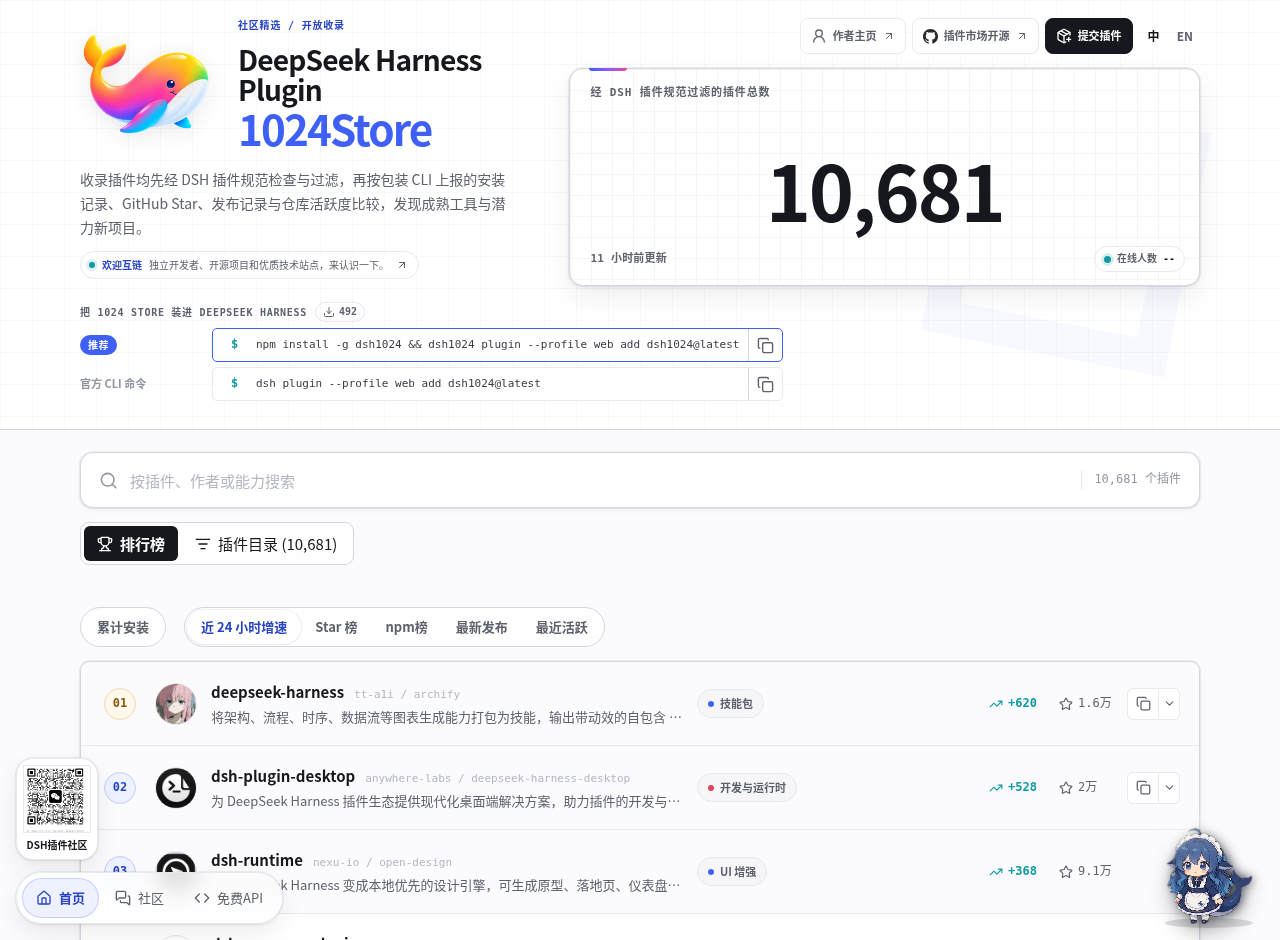The width and height of the screenshot is (1280, 940).
Task: Switch language to EN
Action: 1185,37
